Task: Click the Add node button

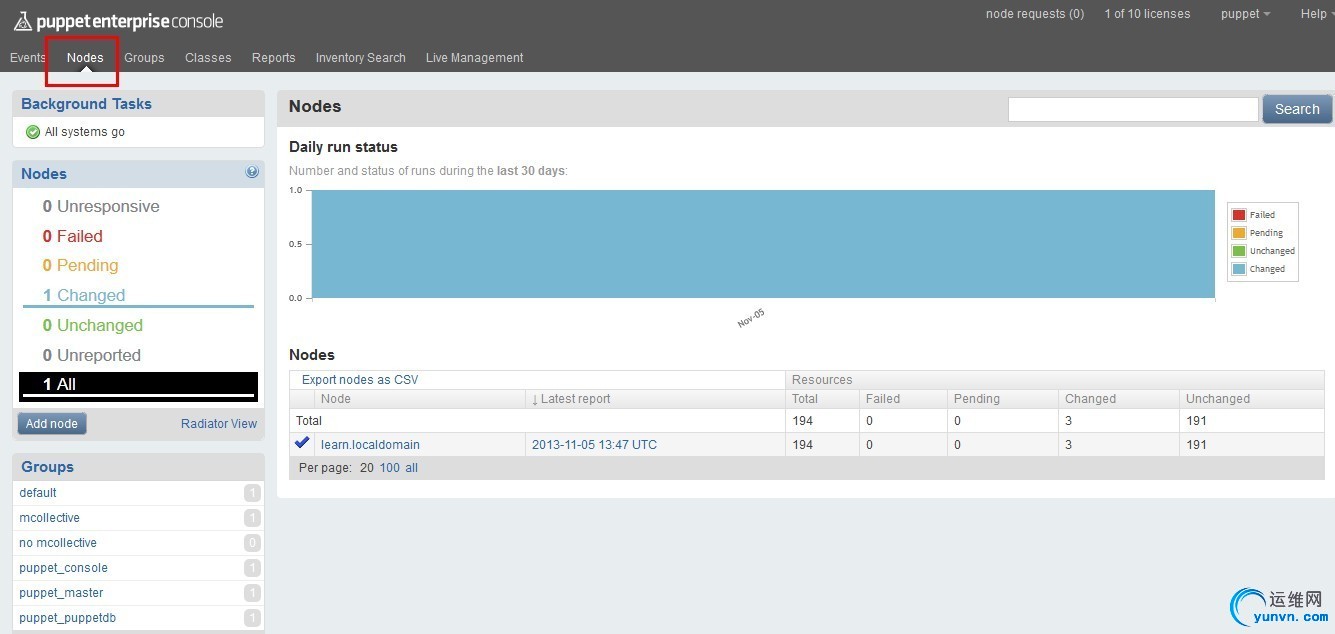Action: [52, 424]
